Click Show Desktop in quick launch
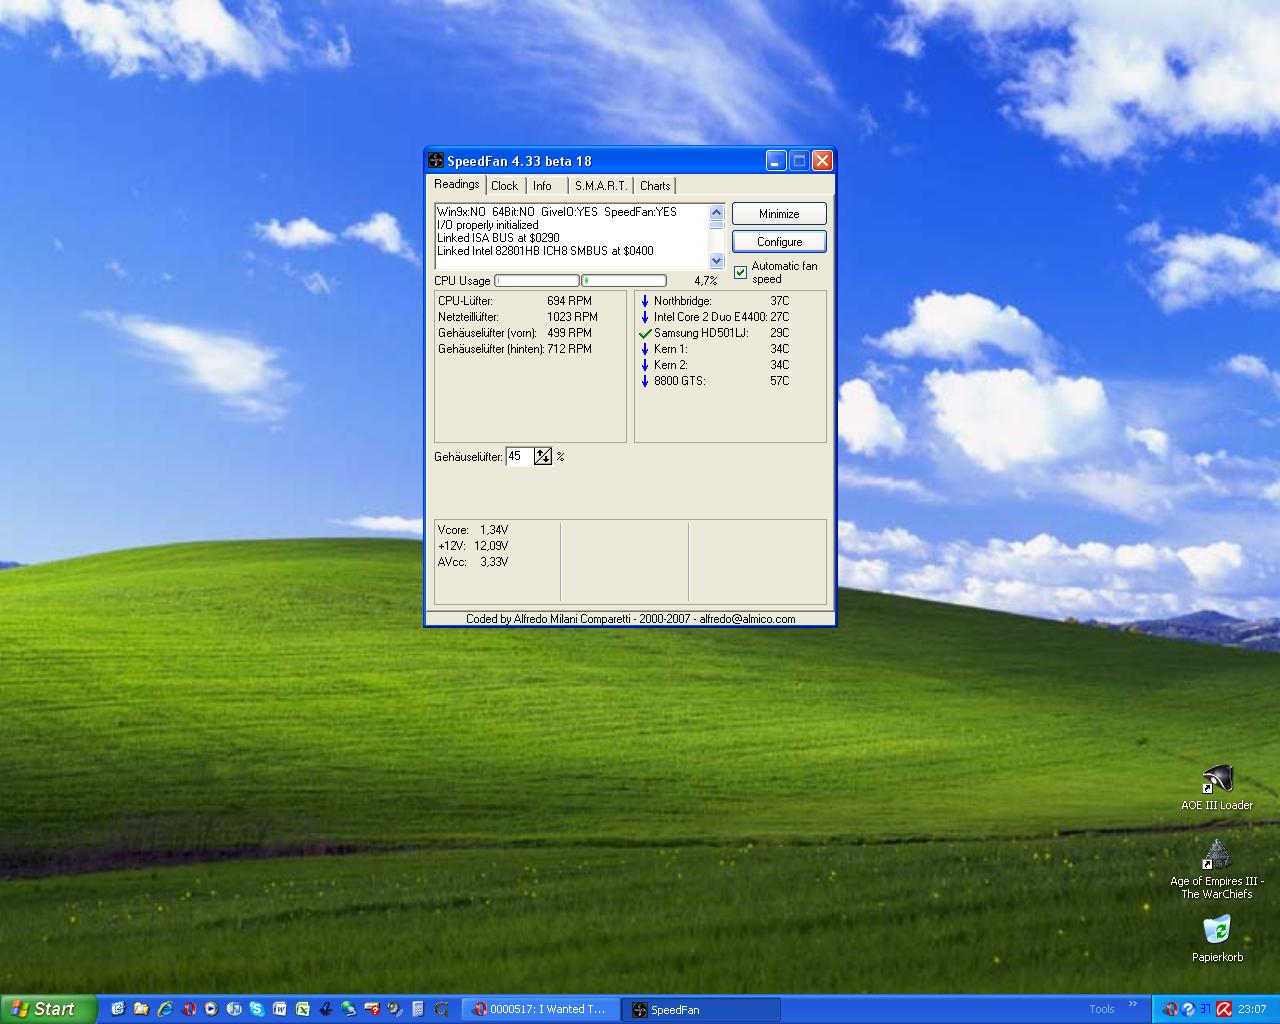The image size is (1280, 1024). click(118, 1009)
